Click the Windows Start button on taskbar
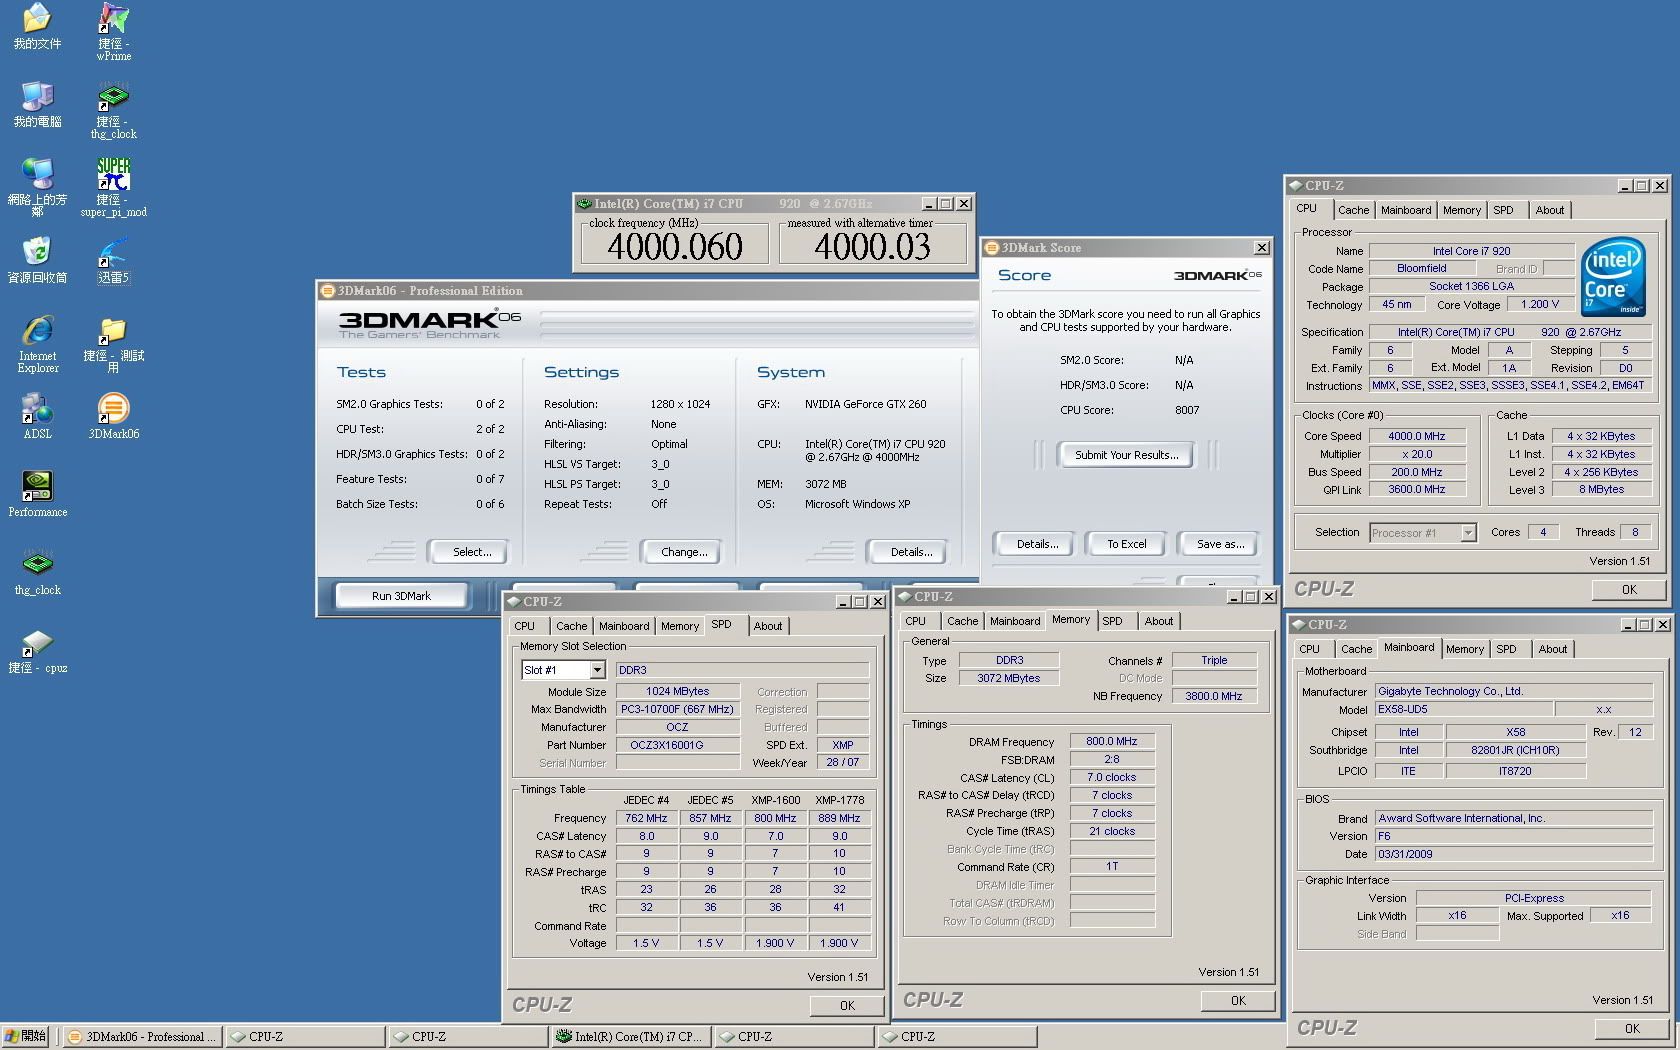This screenshot has height=1050, width=1680. point(26,1037)
